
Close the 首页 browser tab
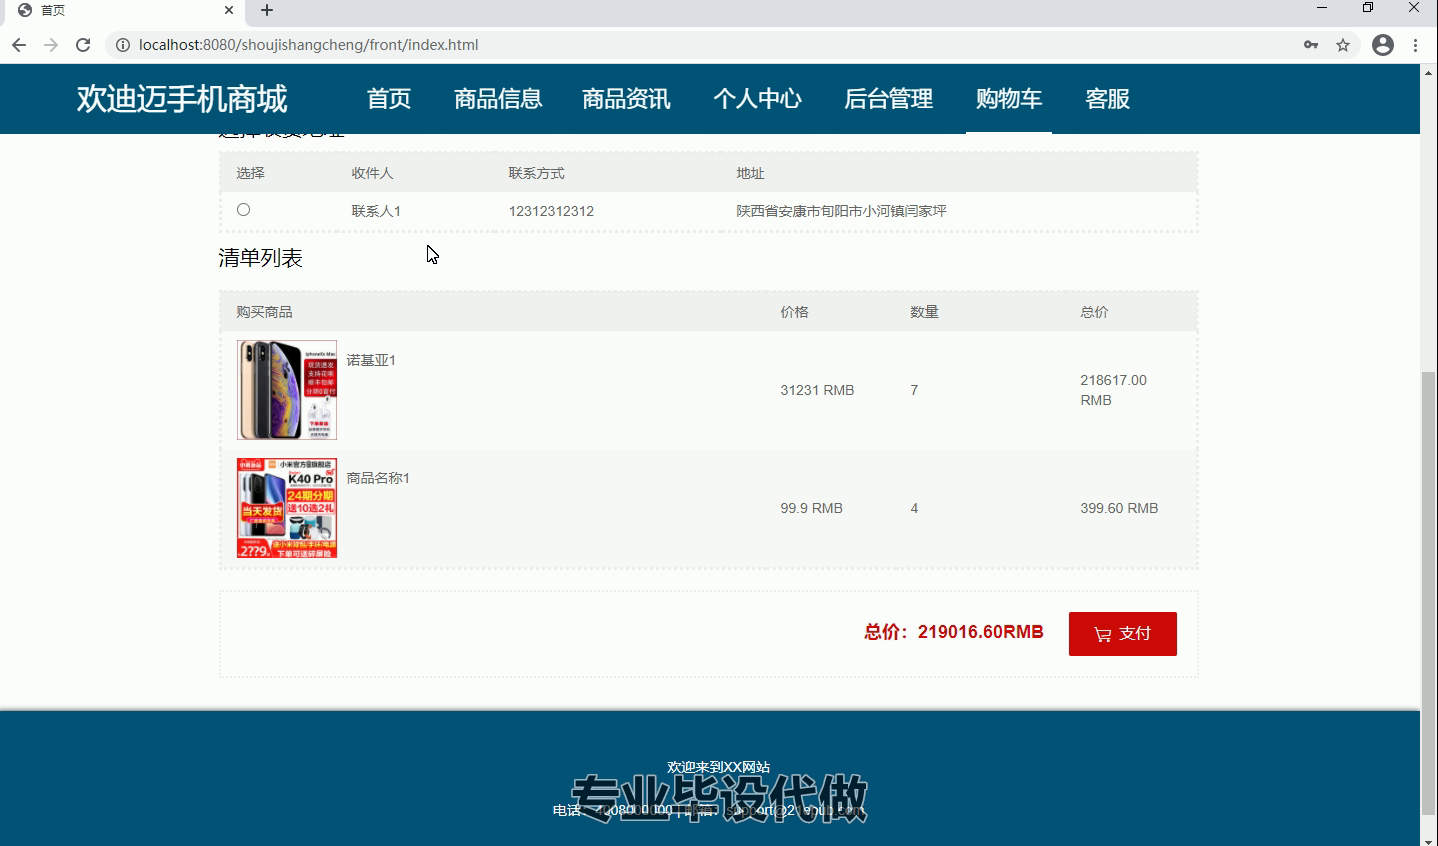[x=229, y=10]
